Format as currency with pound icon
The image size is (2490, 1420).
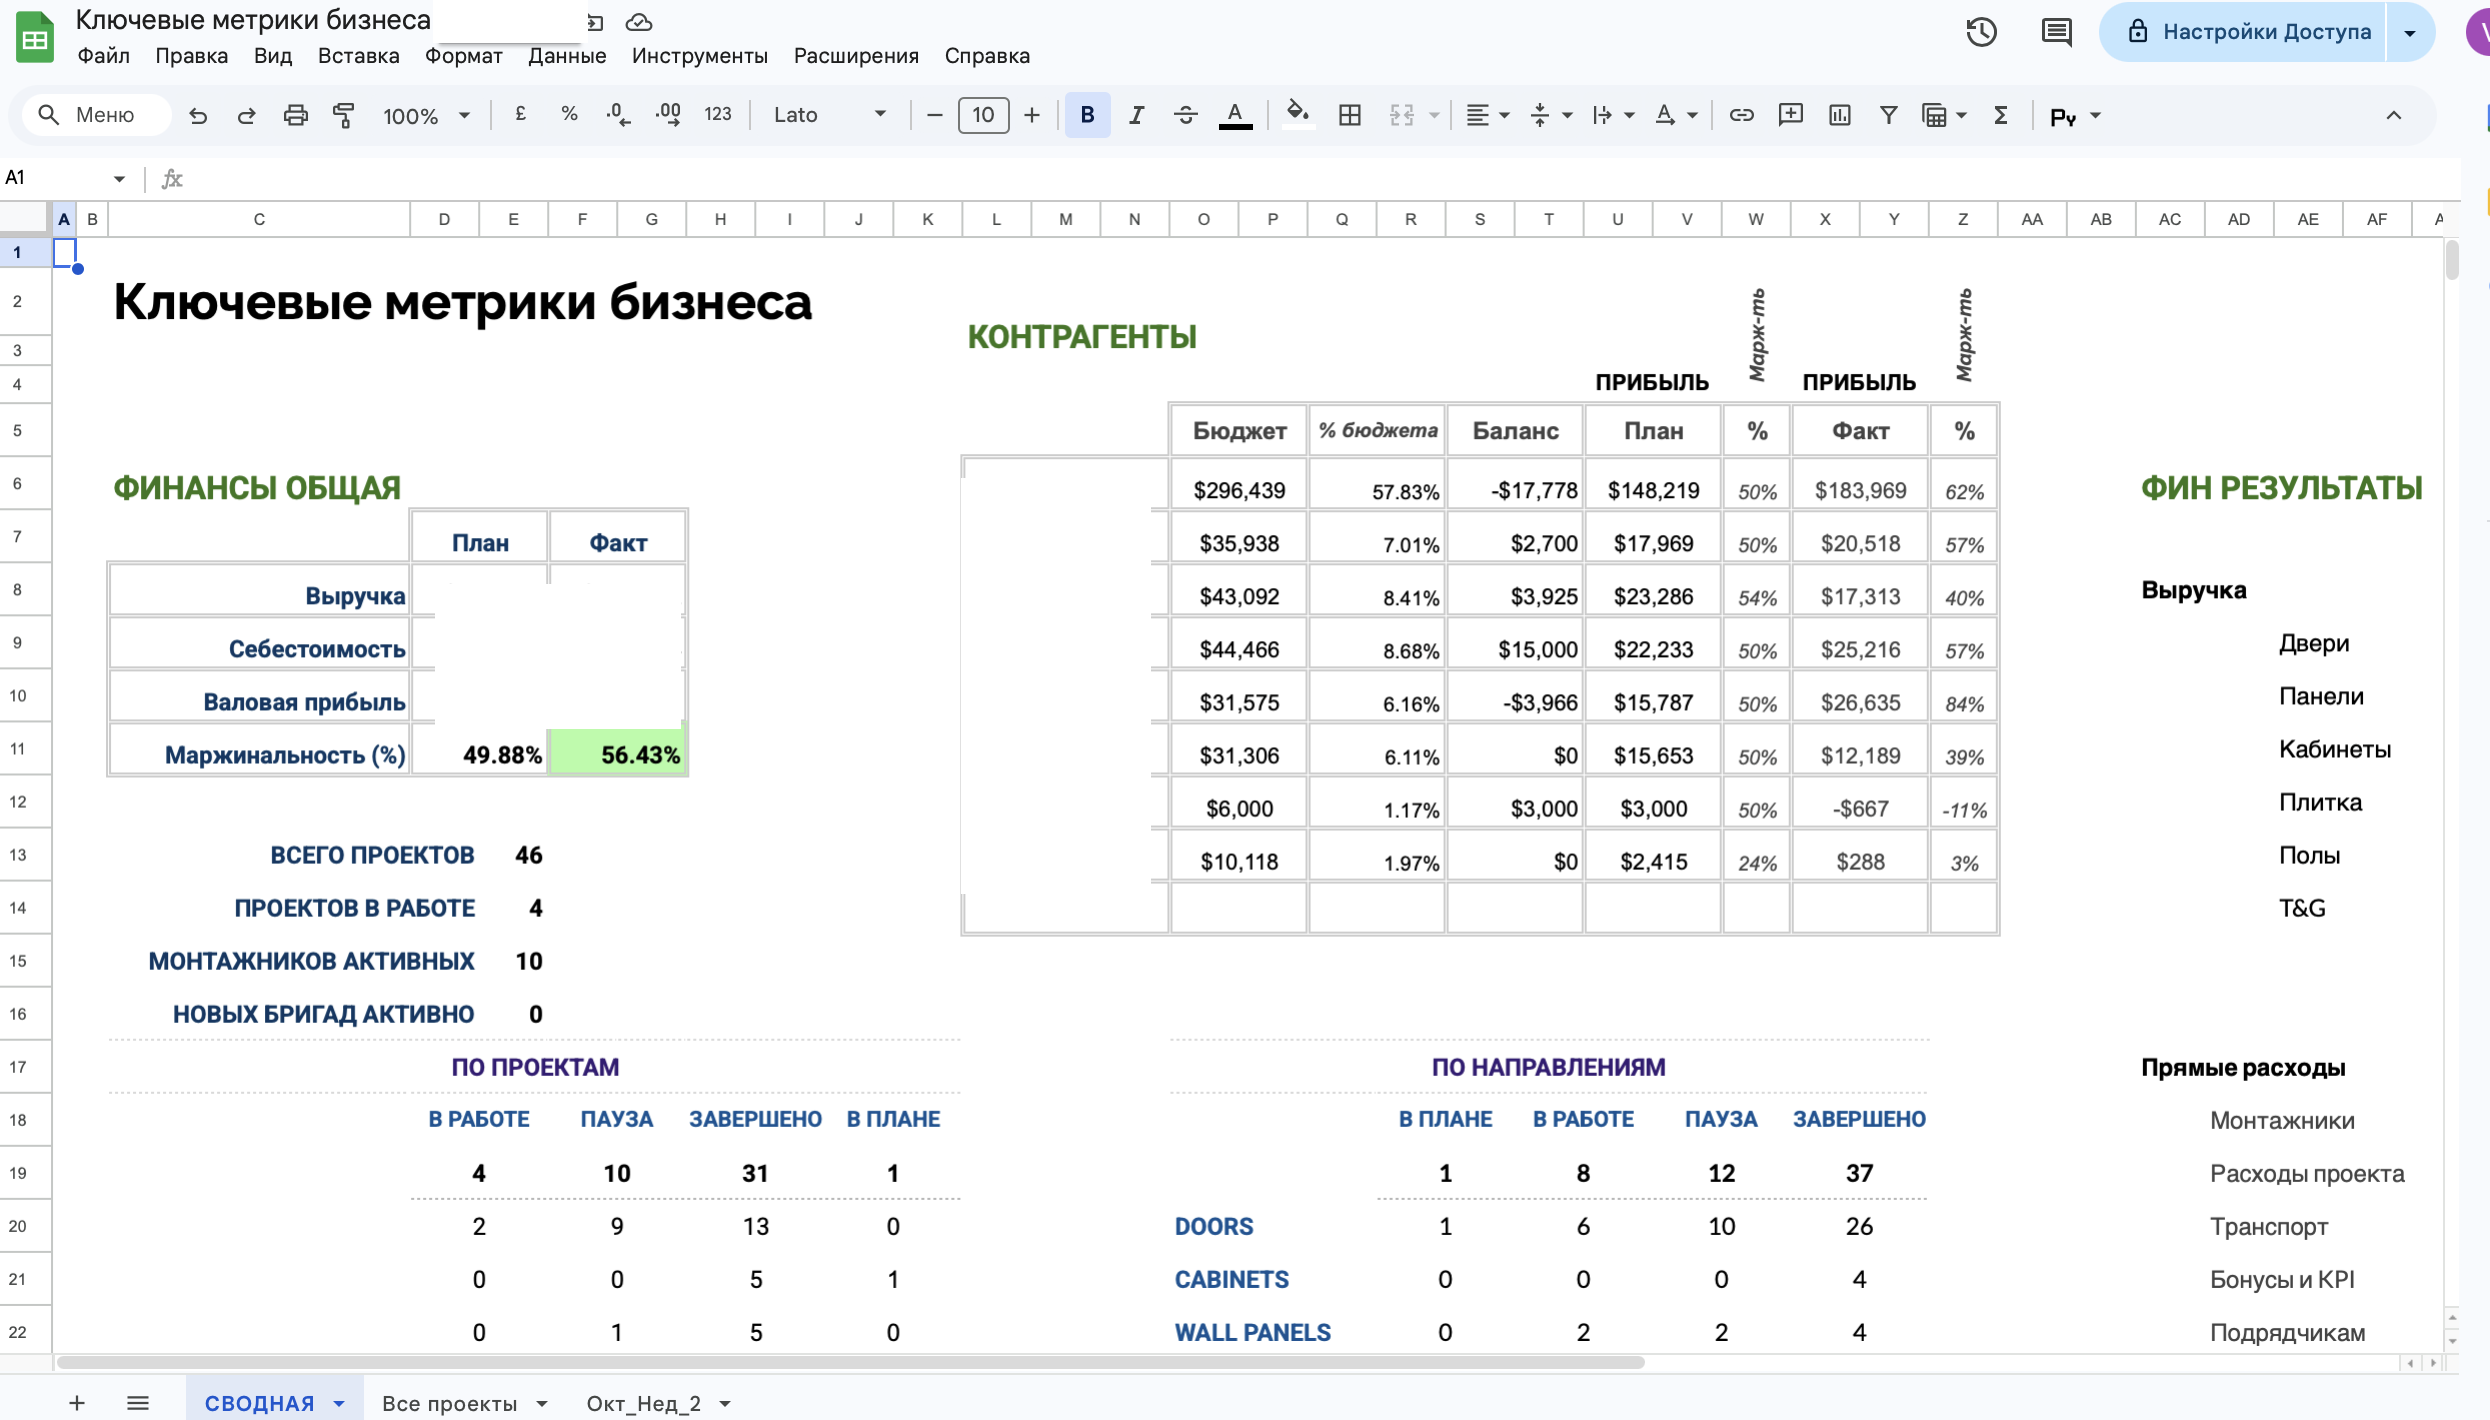520,115
